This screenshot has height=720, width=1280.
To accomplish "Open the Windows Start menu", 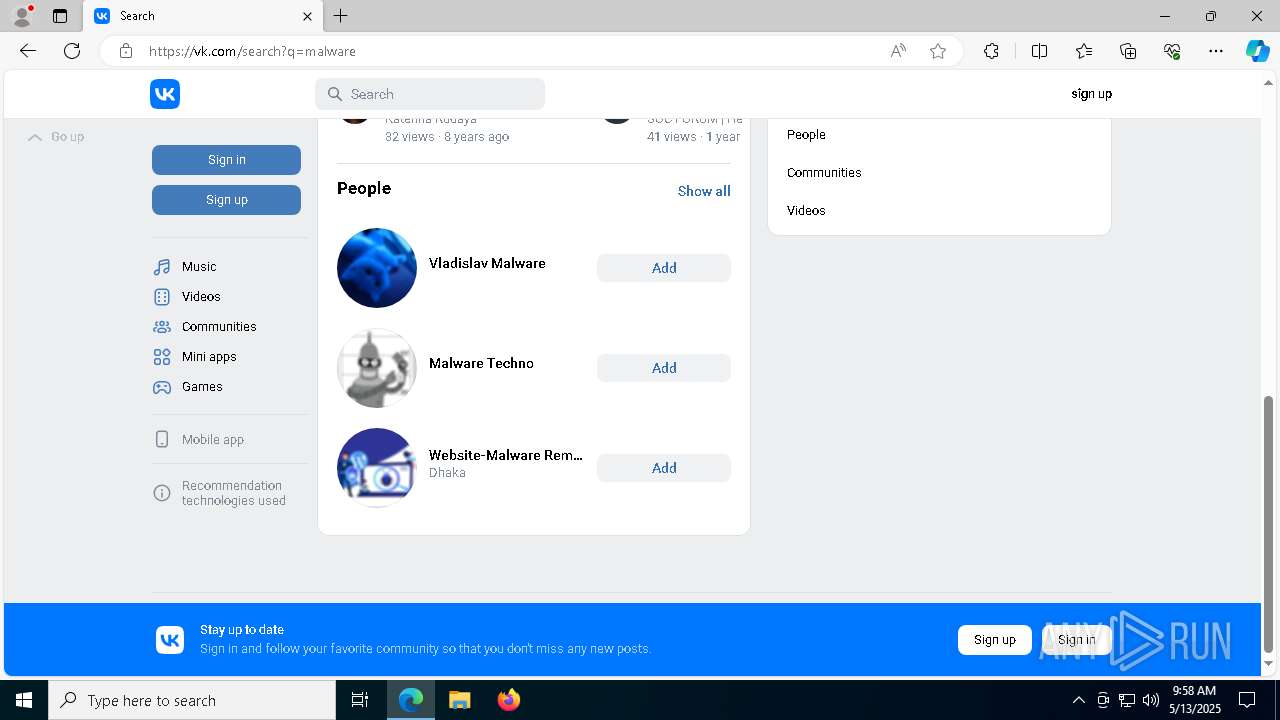I will coord(24,700).
